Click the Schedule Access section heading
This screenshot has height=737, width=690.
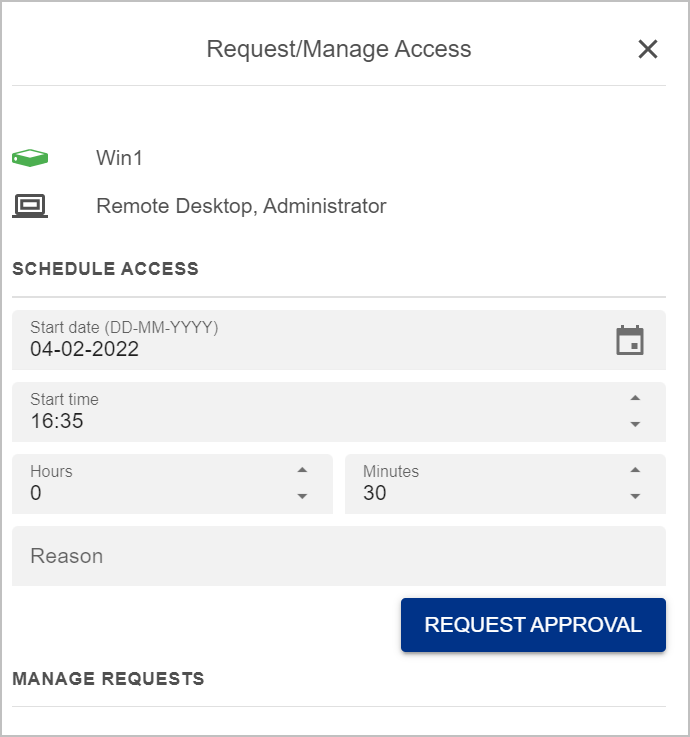[105, 268]
